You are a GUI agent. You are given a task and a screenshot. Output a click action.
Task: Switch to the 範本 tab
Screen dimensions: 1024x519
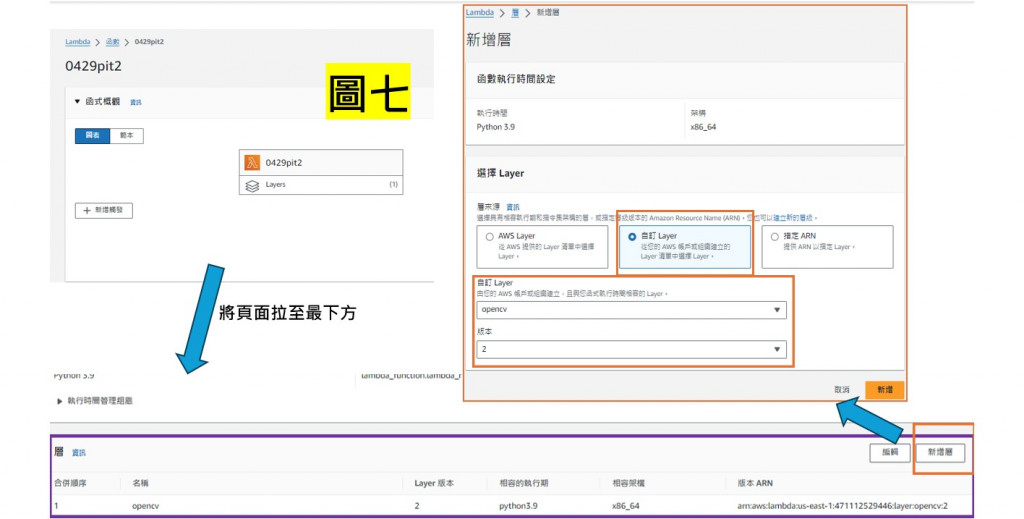pos(127,135)
